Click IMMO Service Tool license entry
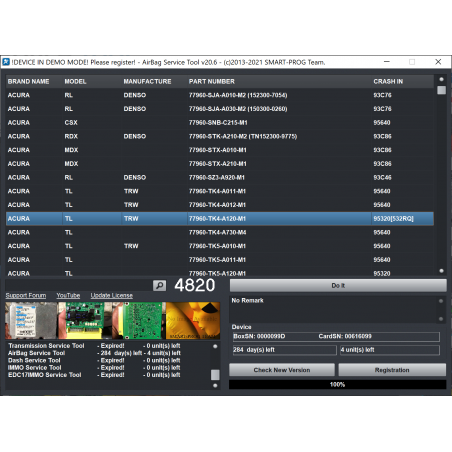Image resolution: width=452 pixels, height=452 pixels. (x=94, y=368)
